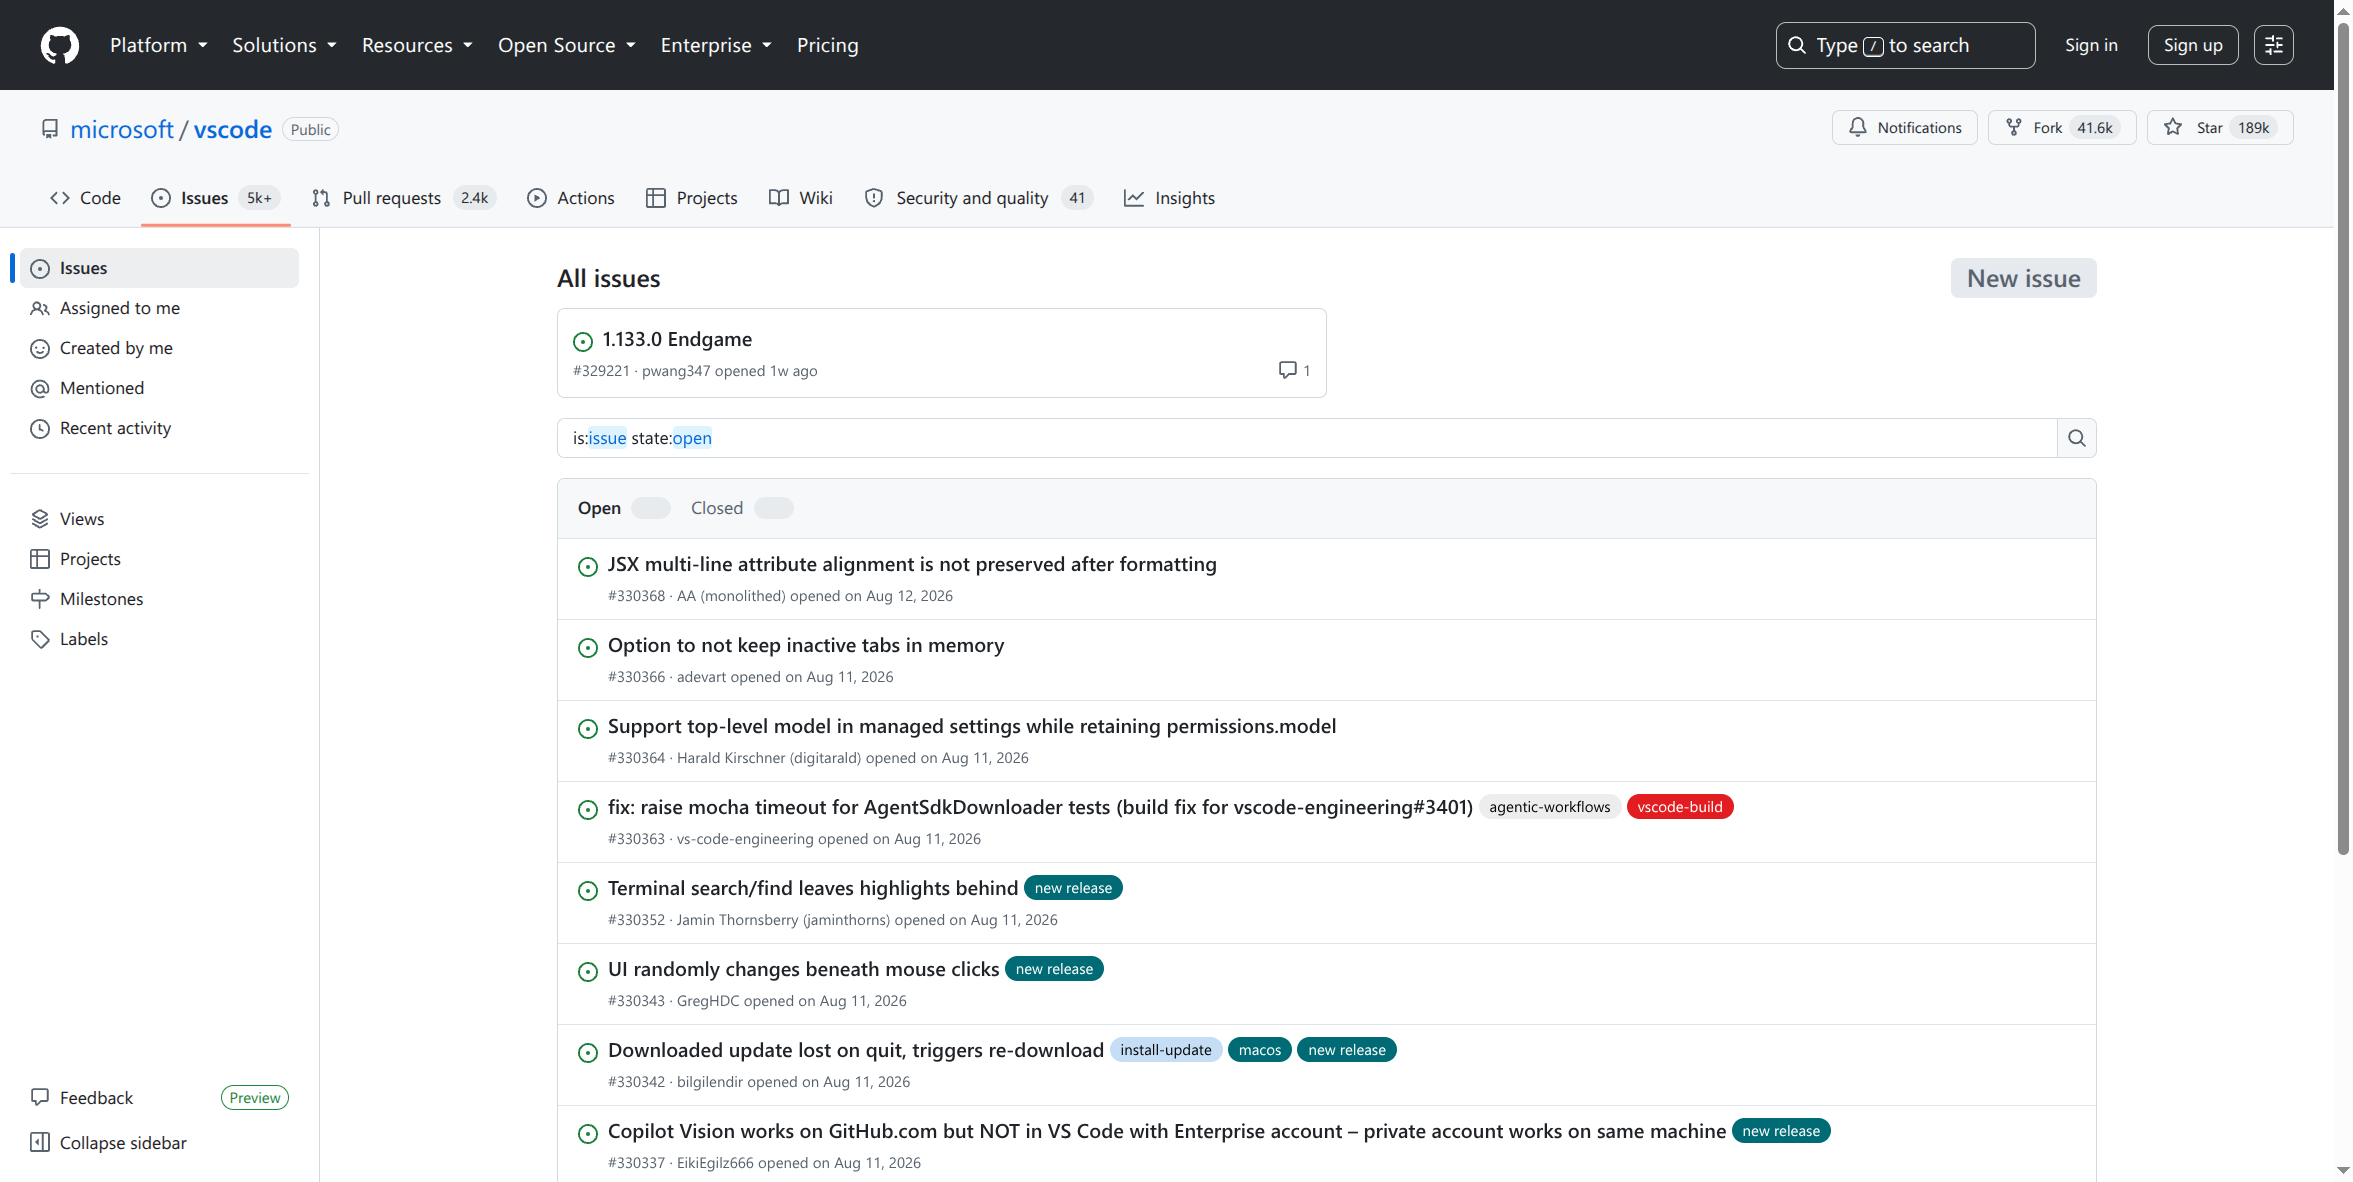
Task: Open 'Option to not keep inactive tabs' issue
Action: click(x=806, y=645)
